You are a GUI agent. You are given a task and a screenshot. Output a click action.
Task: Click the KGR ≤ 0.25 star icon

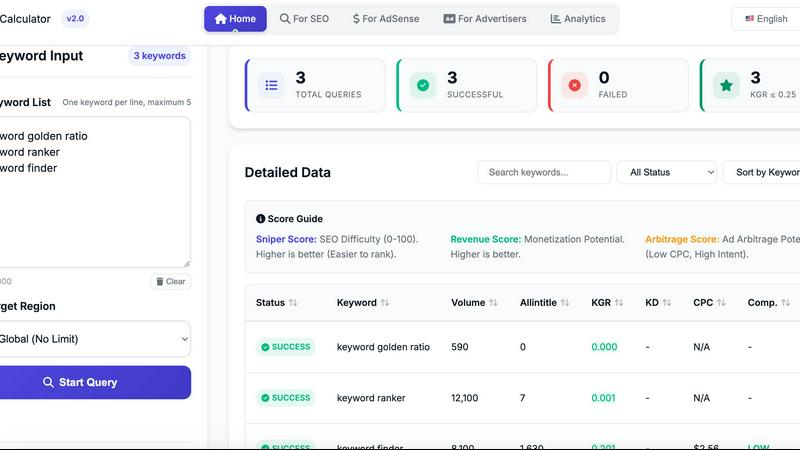point(726,85)
